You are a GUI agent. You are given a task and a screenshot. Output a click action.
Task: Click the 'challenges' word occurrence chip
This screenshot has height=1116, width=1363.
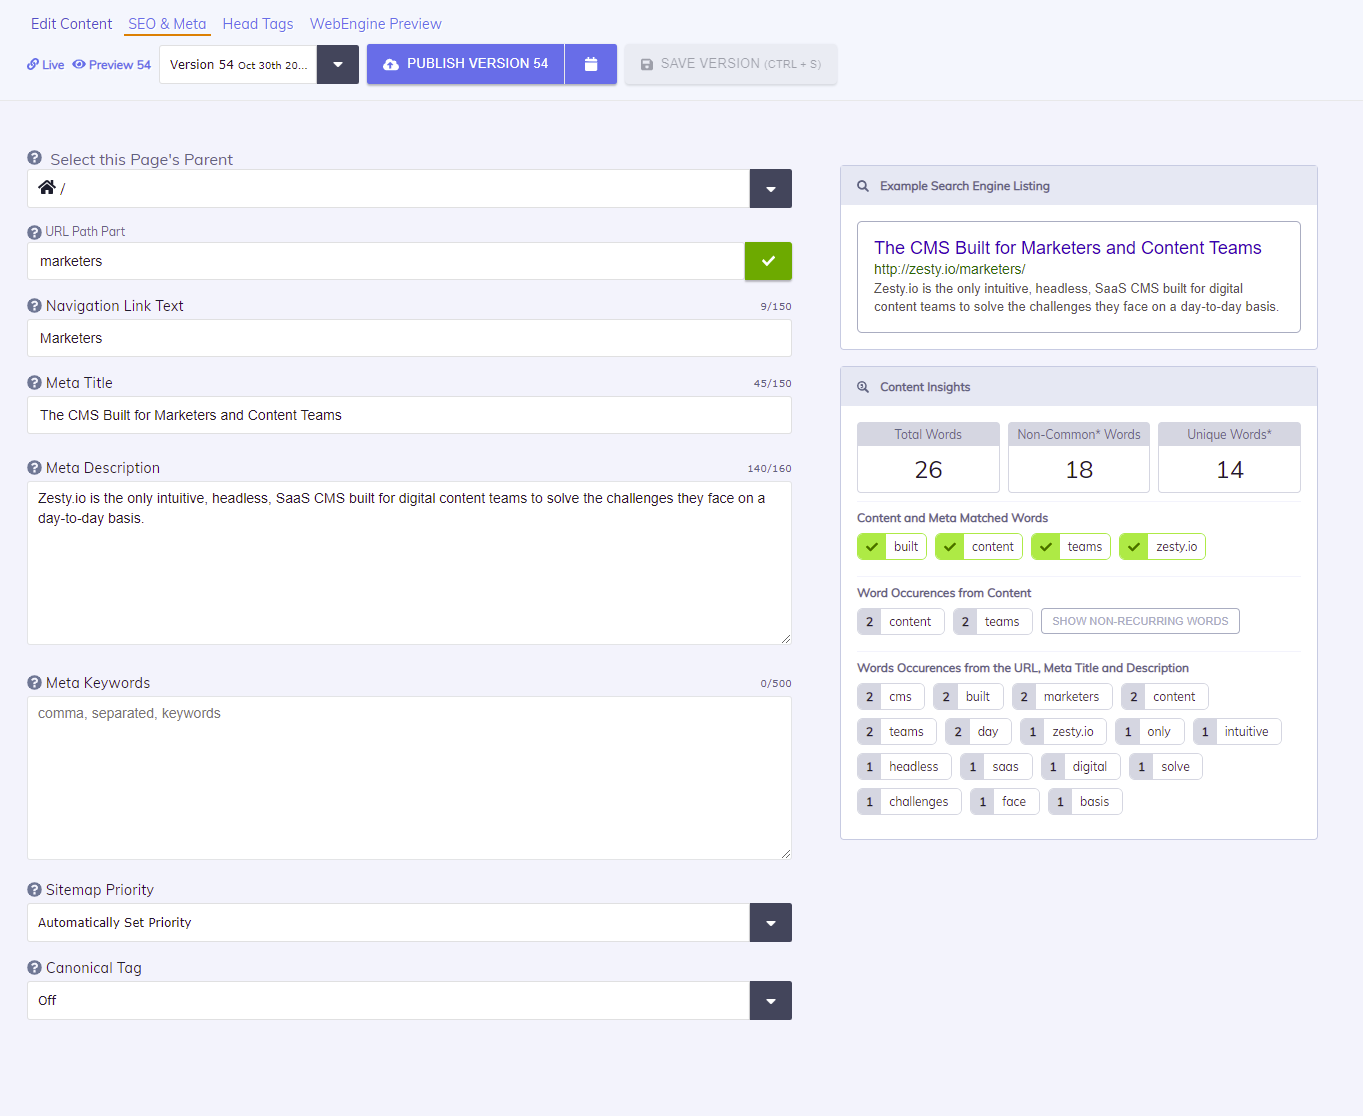(909, 802)
